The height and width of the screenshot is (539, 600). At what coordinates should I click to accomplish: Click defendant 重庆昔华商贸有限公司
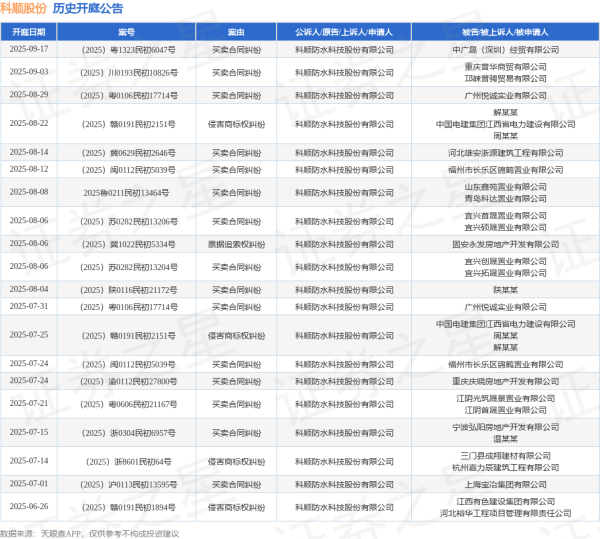point(504,66)
